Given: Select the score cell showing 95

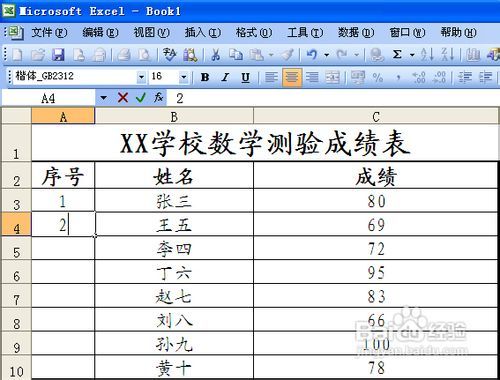Looking at the screenshot, I should [376, 272].
